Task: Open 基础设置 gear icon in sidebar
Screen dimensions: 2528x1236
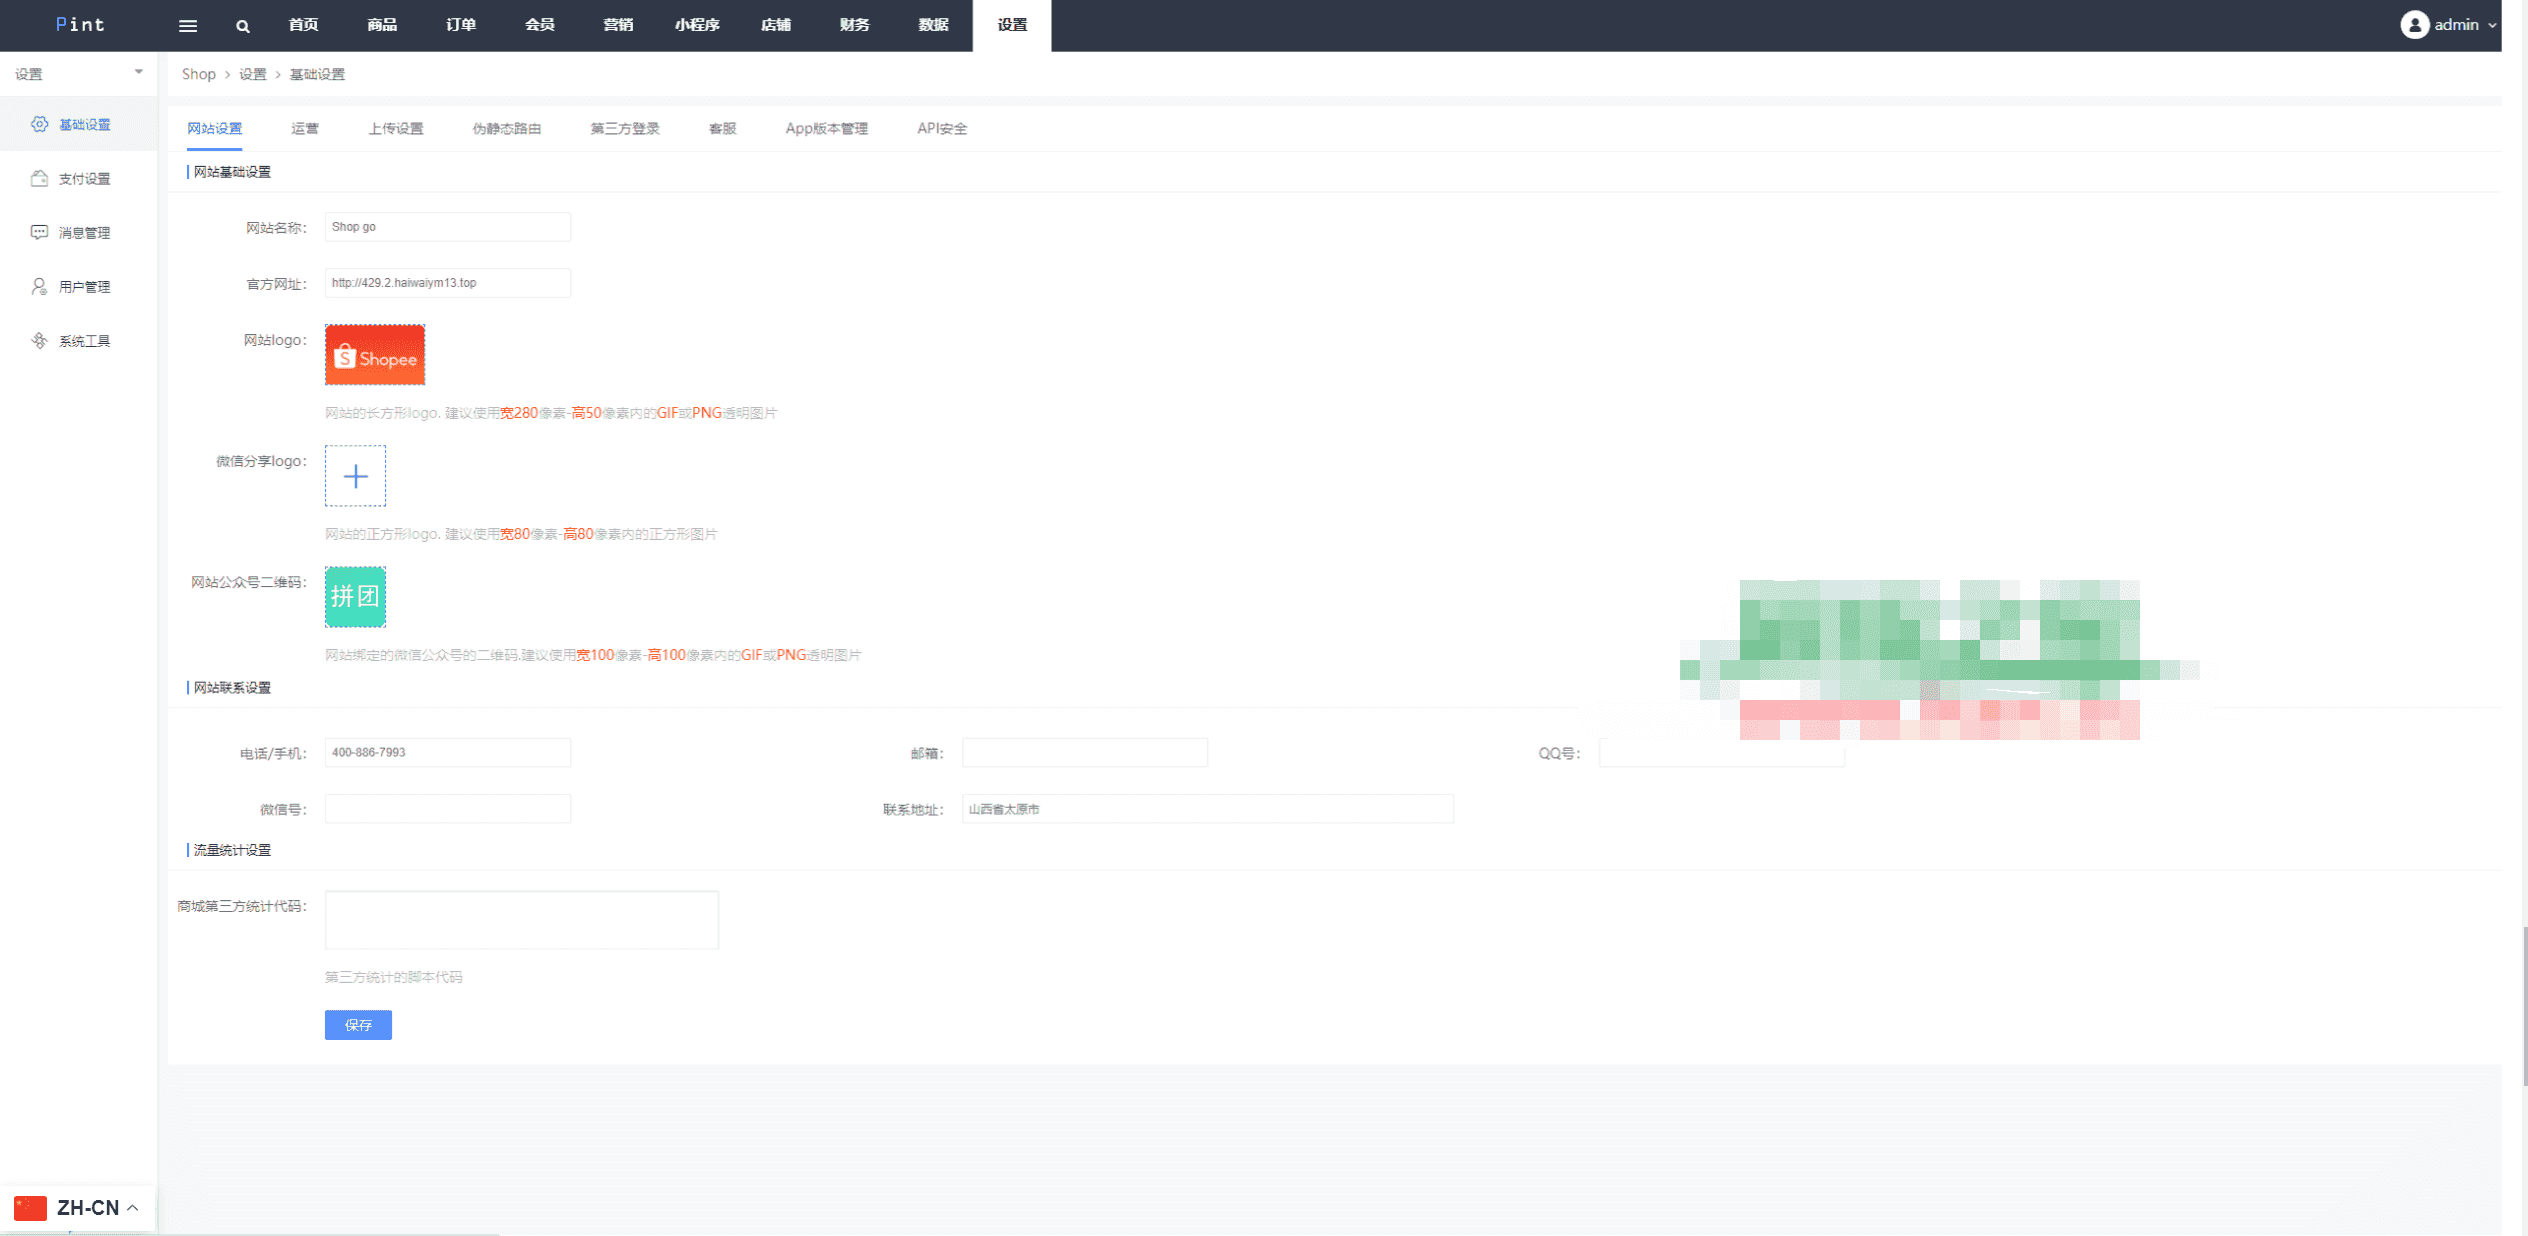Action: (39, 124)
